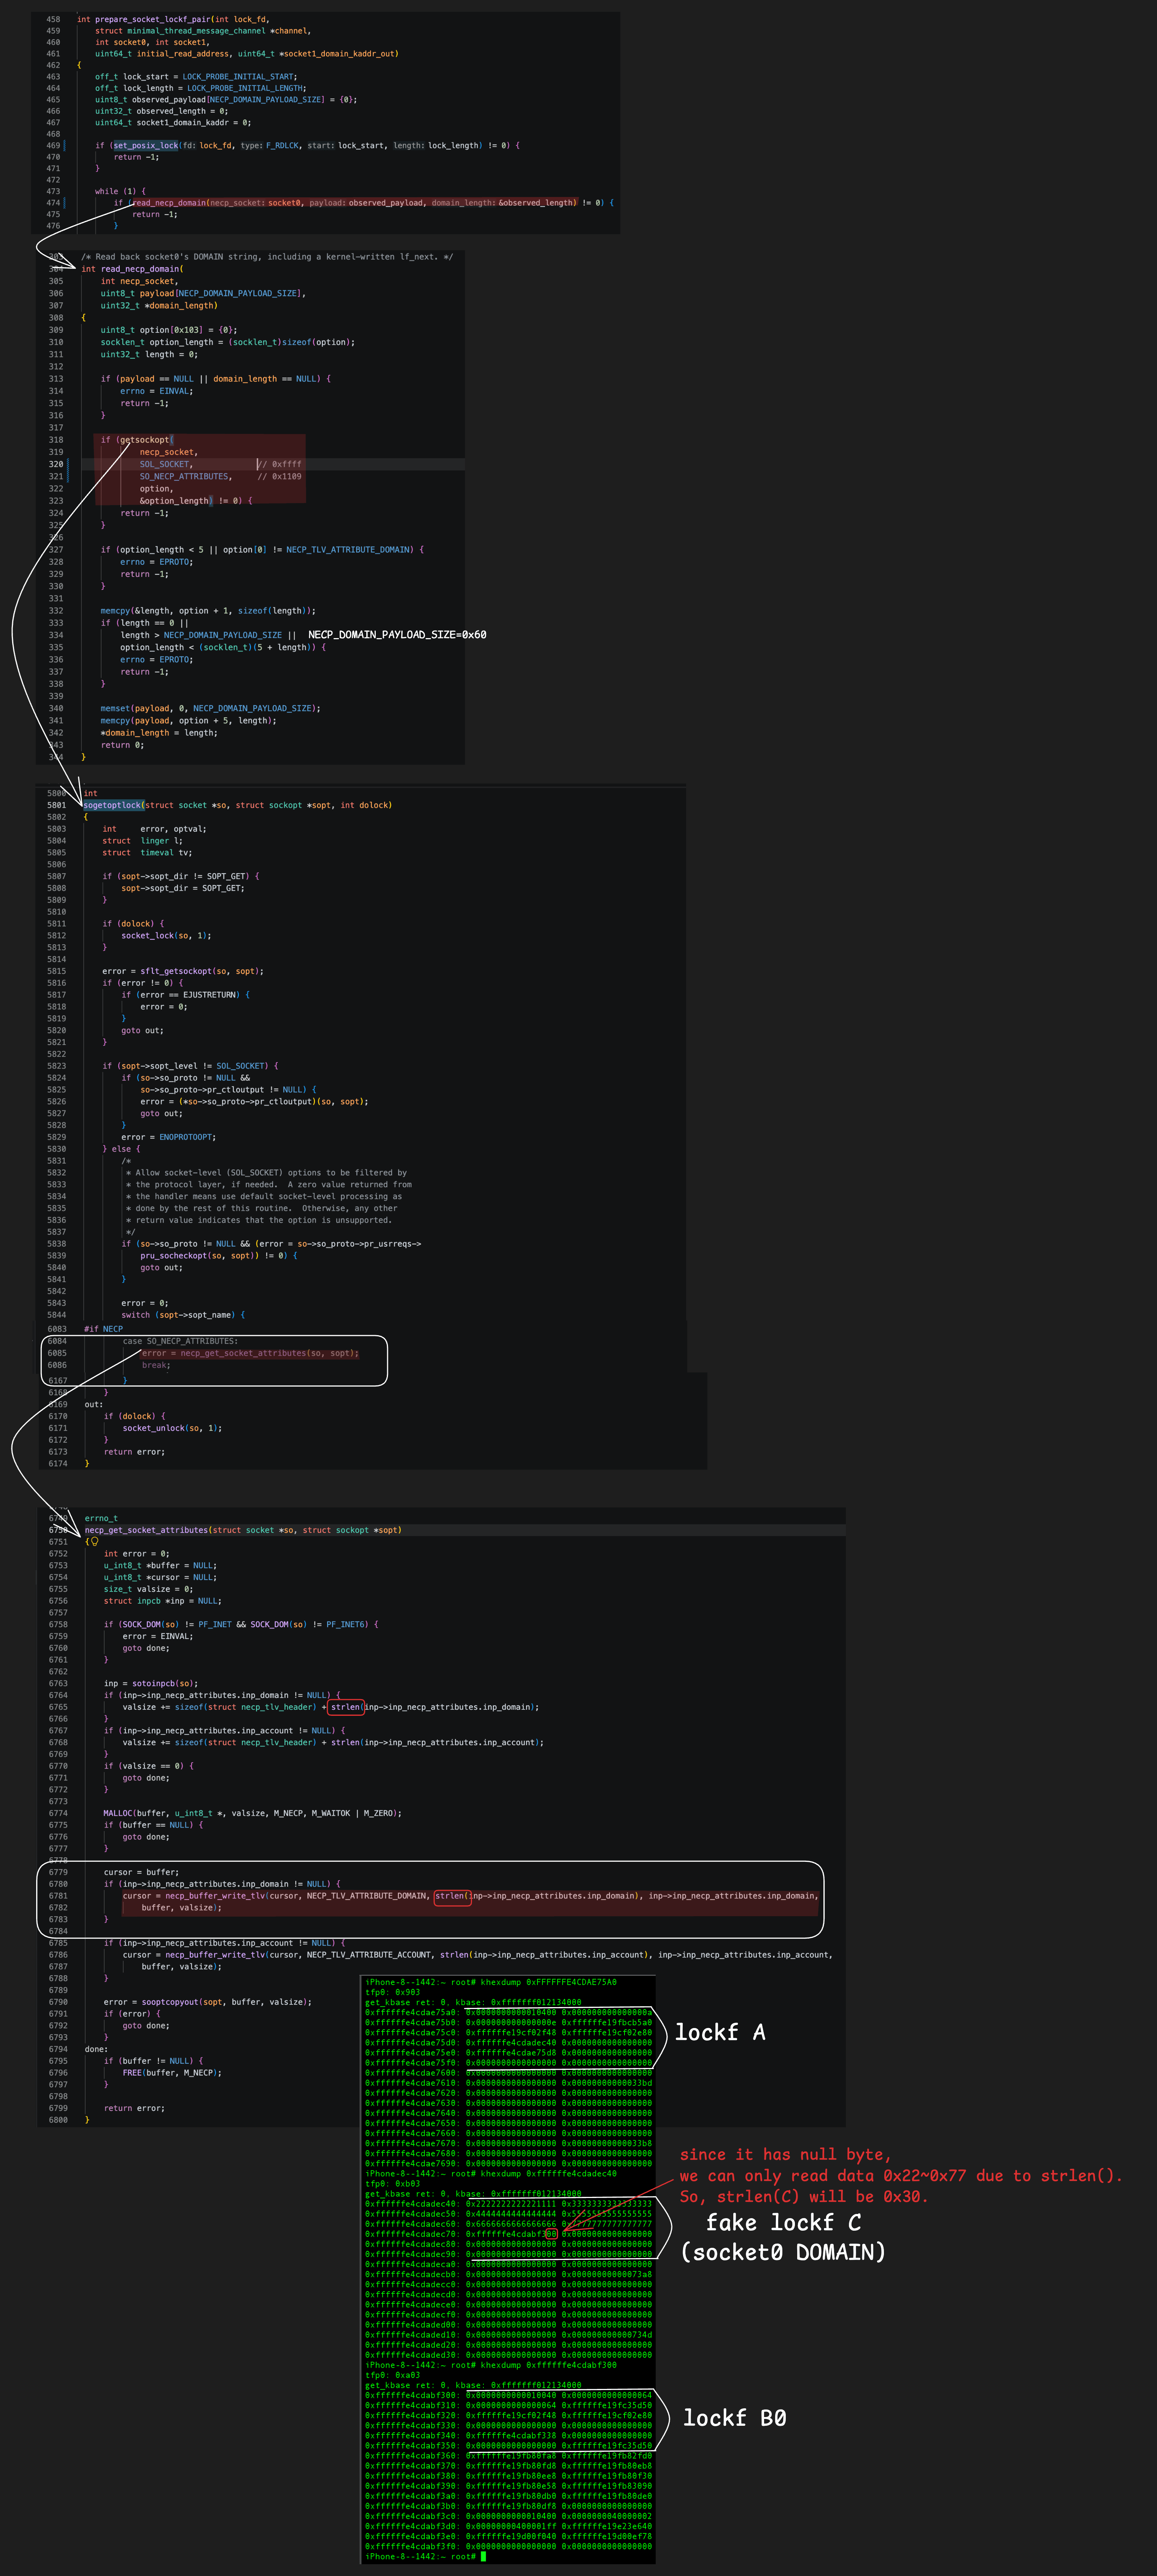This screenshot has width=1157, height=2576.
Task: Click struct inpcb *inp declaration
Action: pos(163,1601)
